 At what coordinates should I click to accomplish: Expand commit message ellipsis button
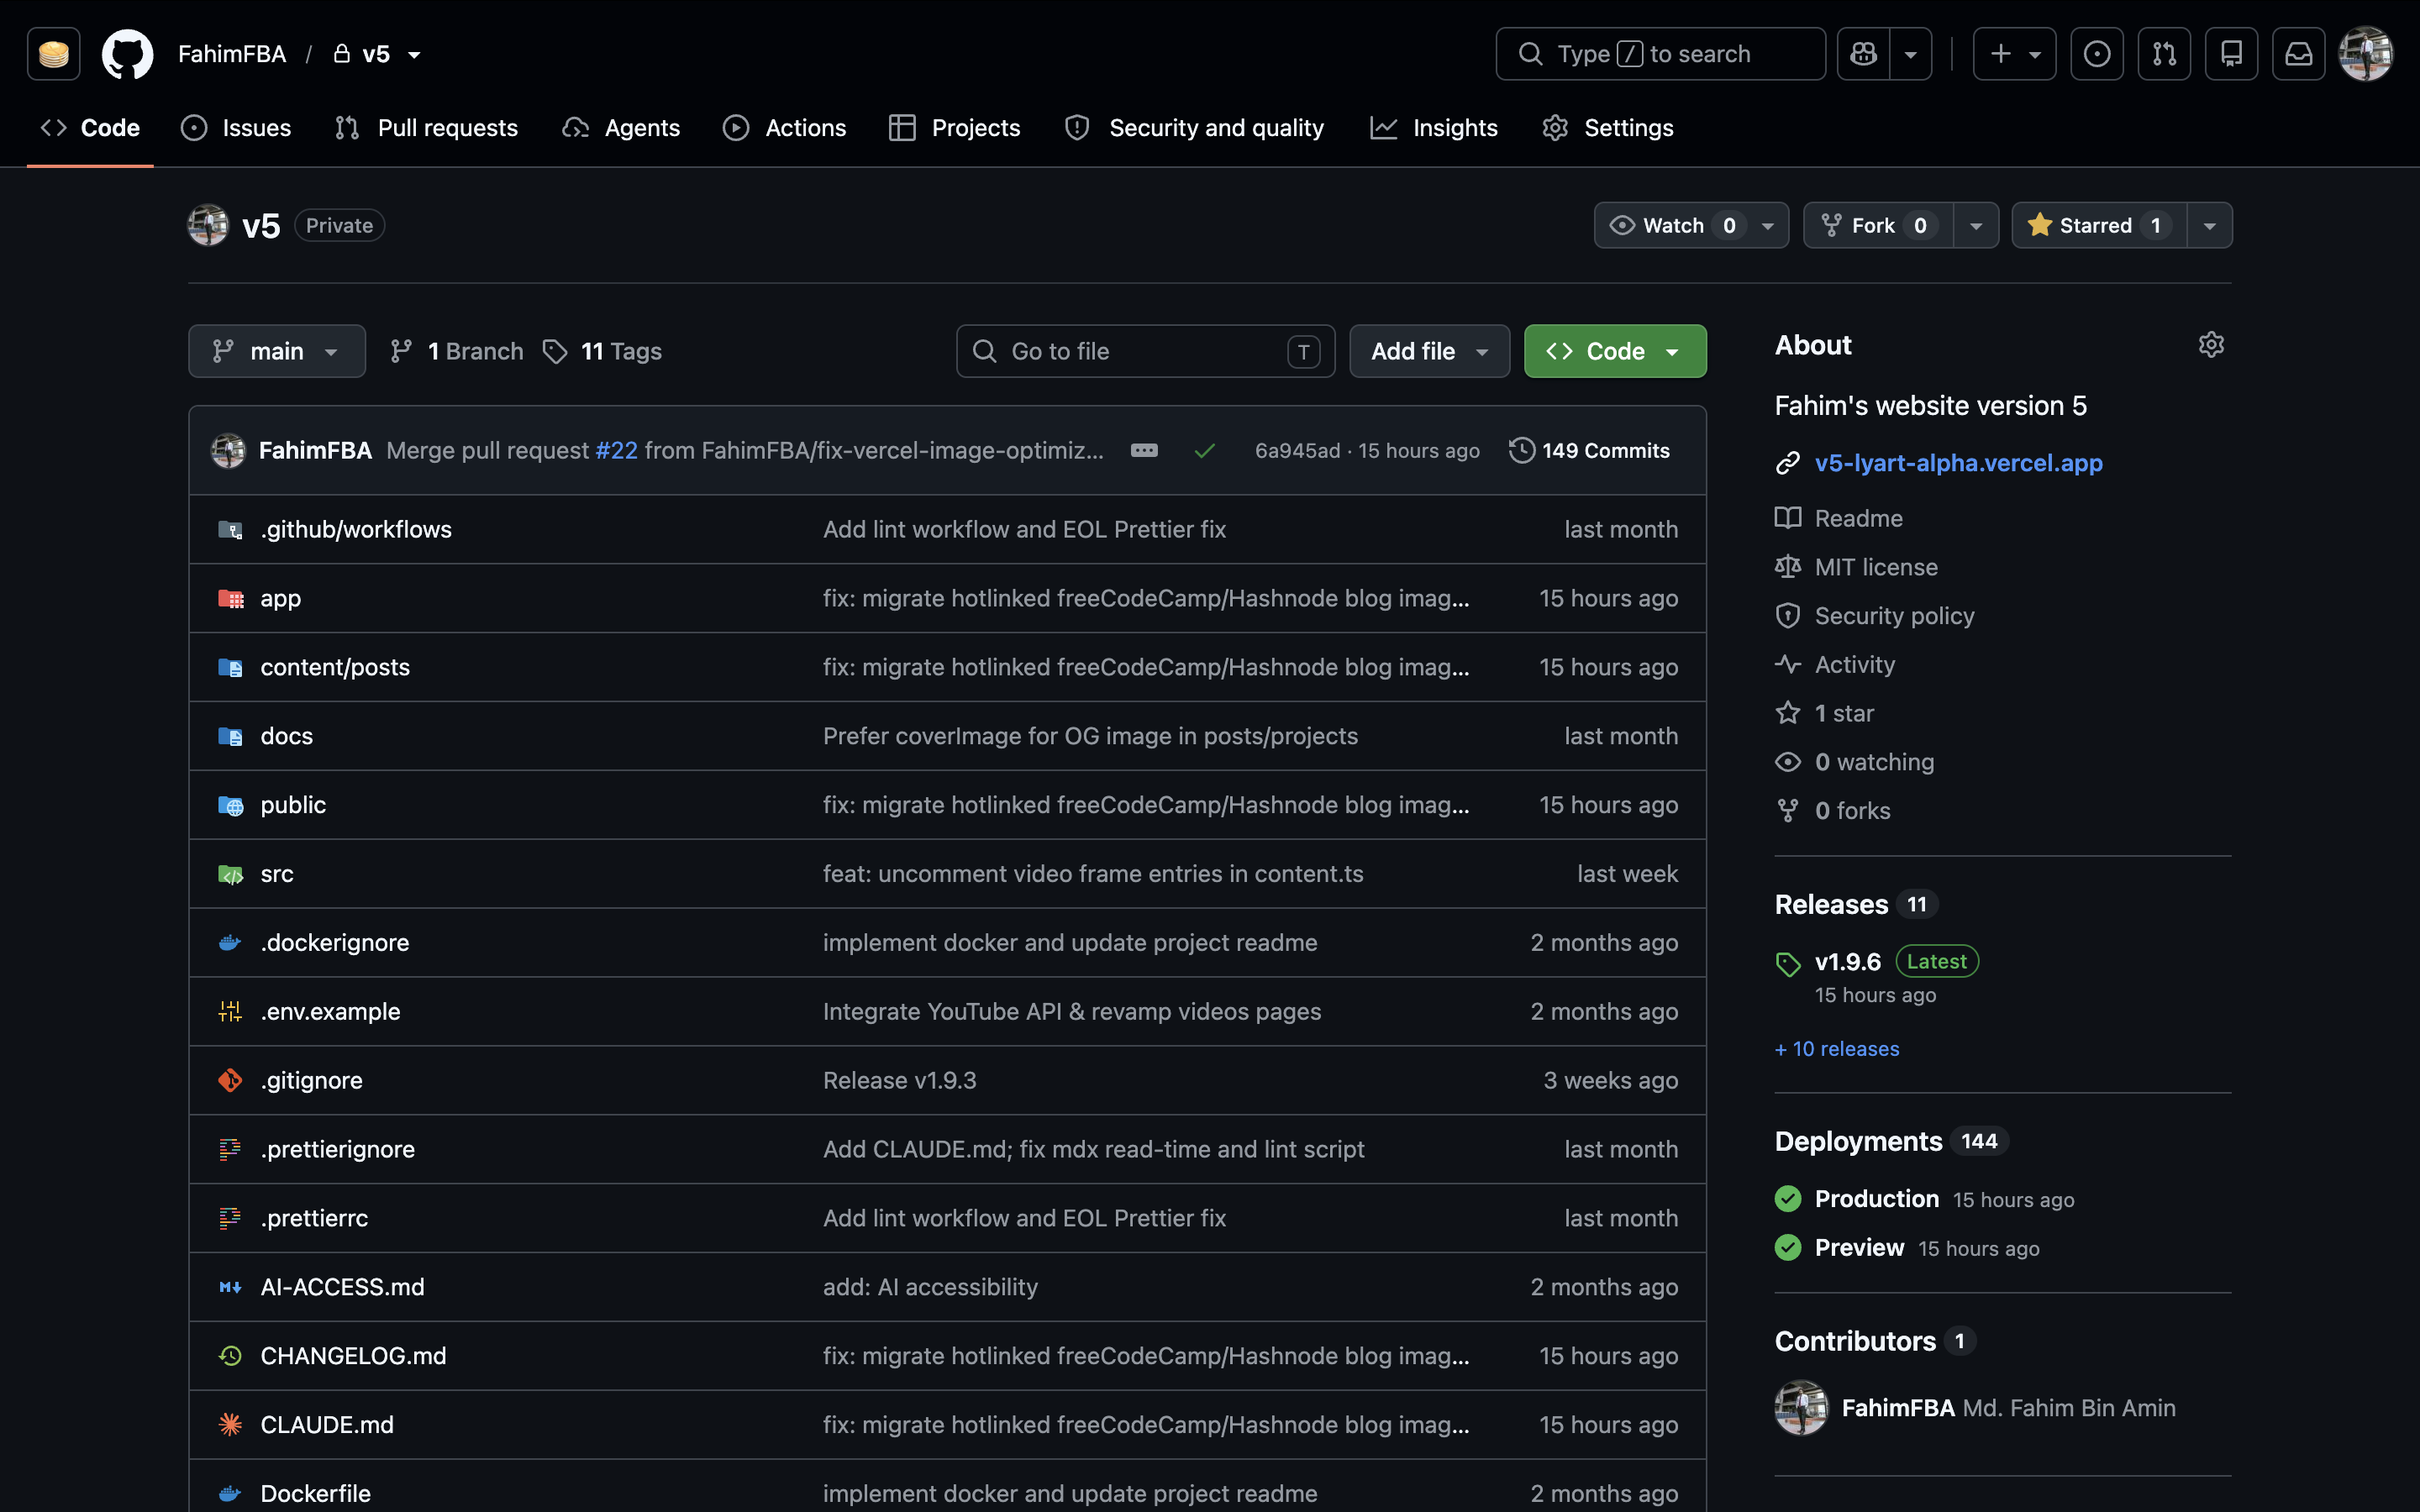[x=1144, y=451]
